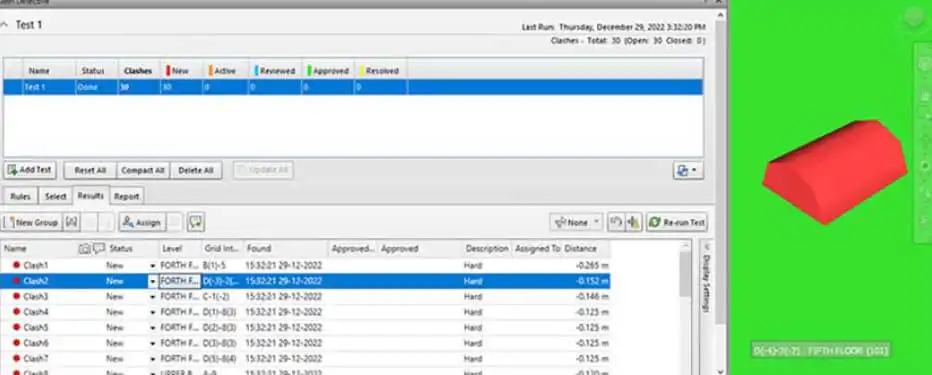This screenshot has width=932, height=375.
Task: Click the group selected clashes icon next to New Group
Action: point(71,222)
